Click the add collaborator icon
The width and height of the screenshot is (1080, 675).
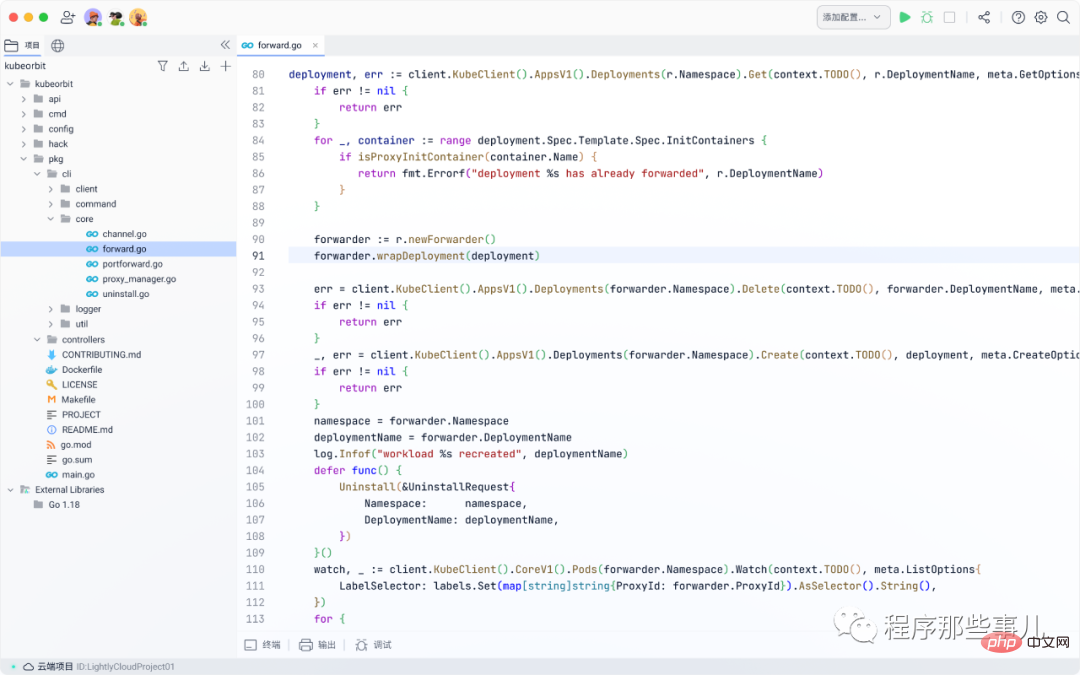[x=68, y=17]
